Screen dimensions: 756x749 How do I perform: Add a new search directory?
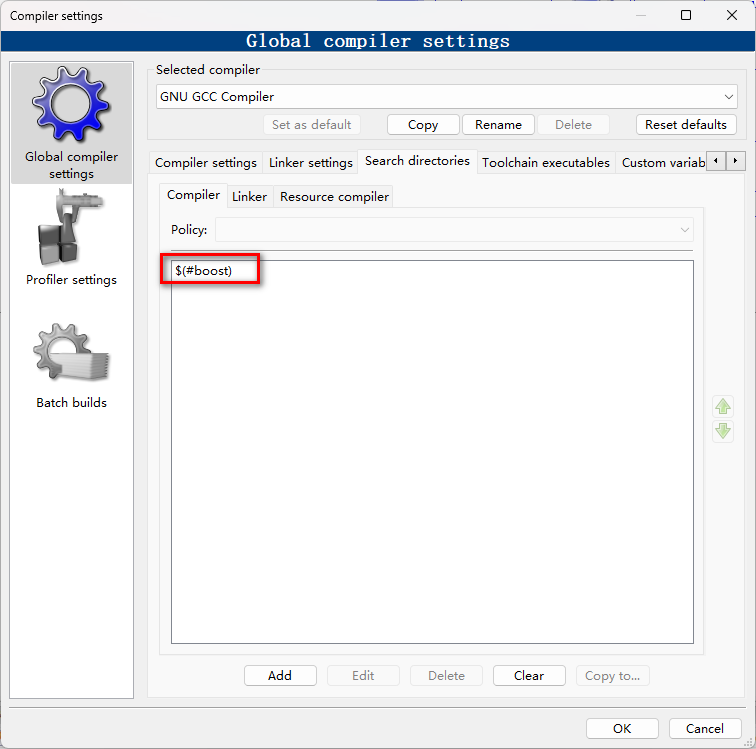coord(280,676)
